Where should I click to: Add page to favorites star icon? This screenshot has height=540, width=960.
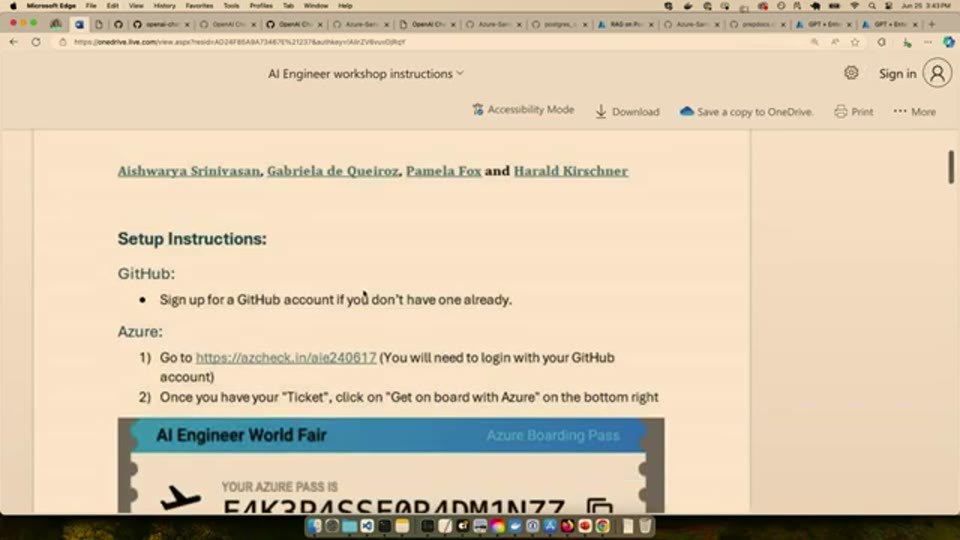(x=855, y=42)
